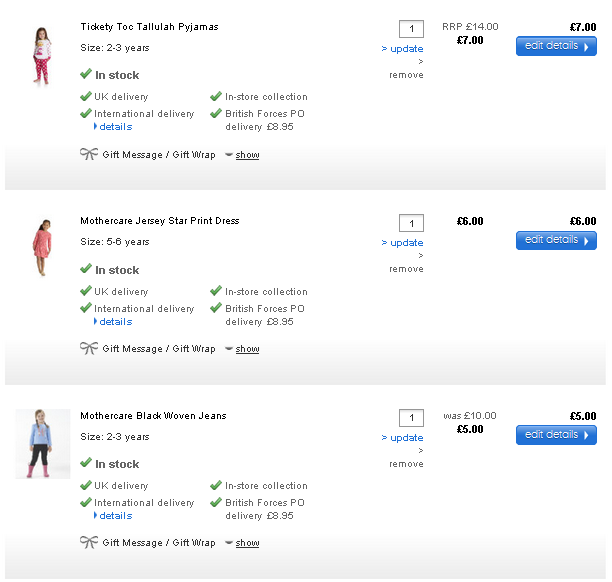Click gift bow icon for Tallulah Pyjamas
This screenshot has width=612, height=582.
(x=89, y=154)
